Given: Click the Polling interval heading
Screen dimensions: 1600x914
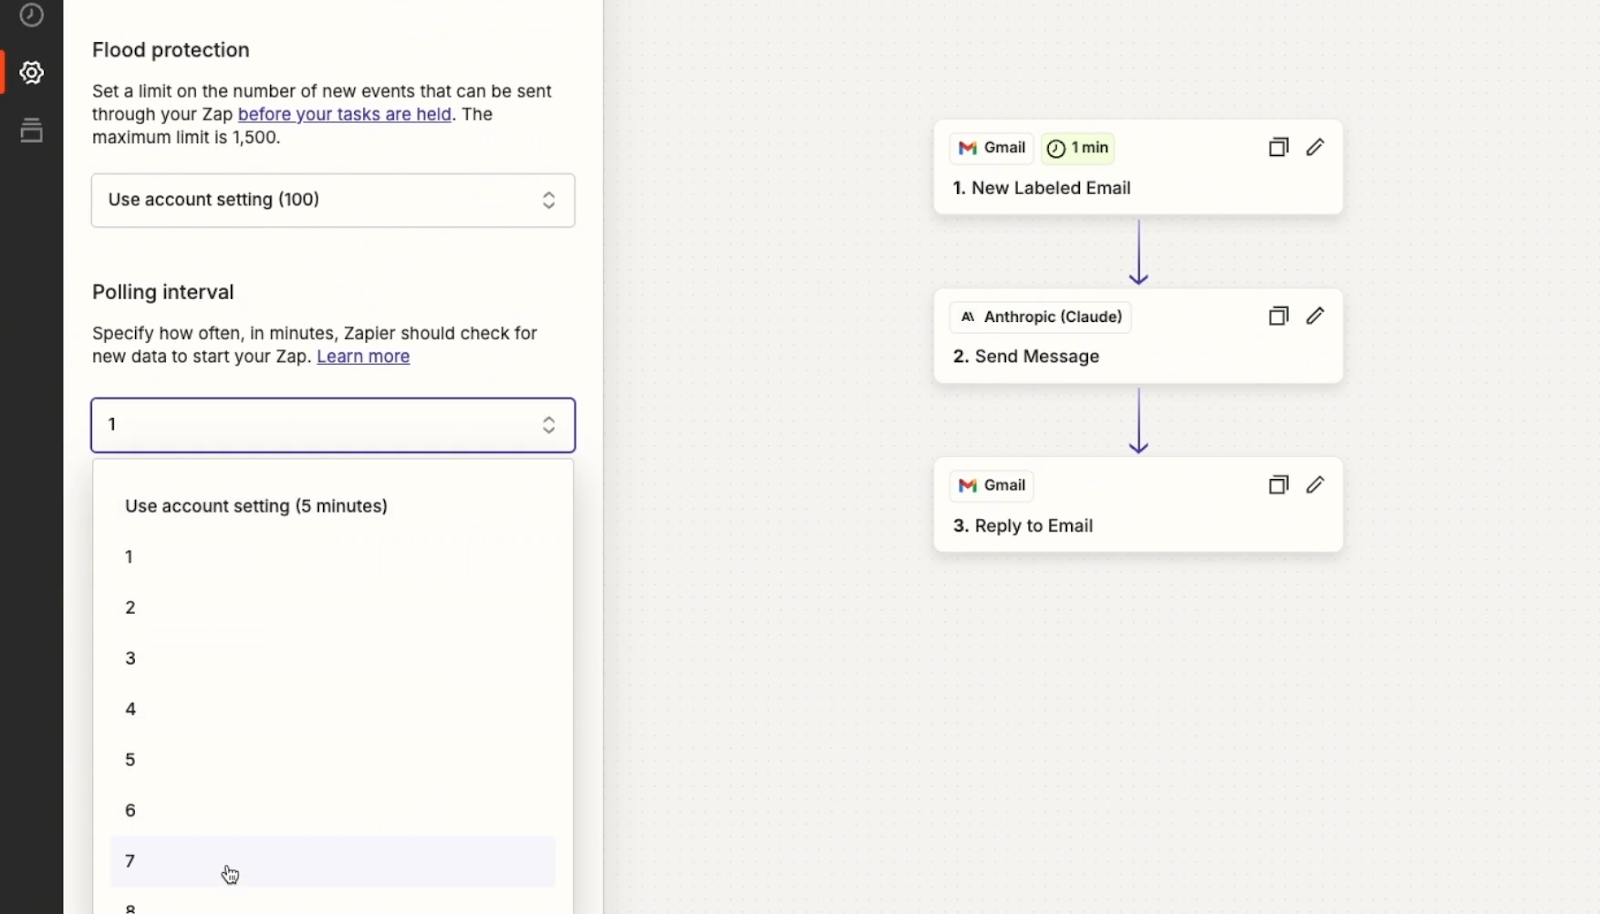Looking at the screenshot, I should click(163, 292).
